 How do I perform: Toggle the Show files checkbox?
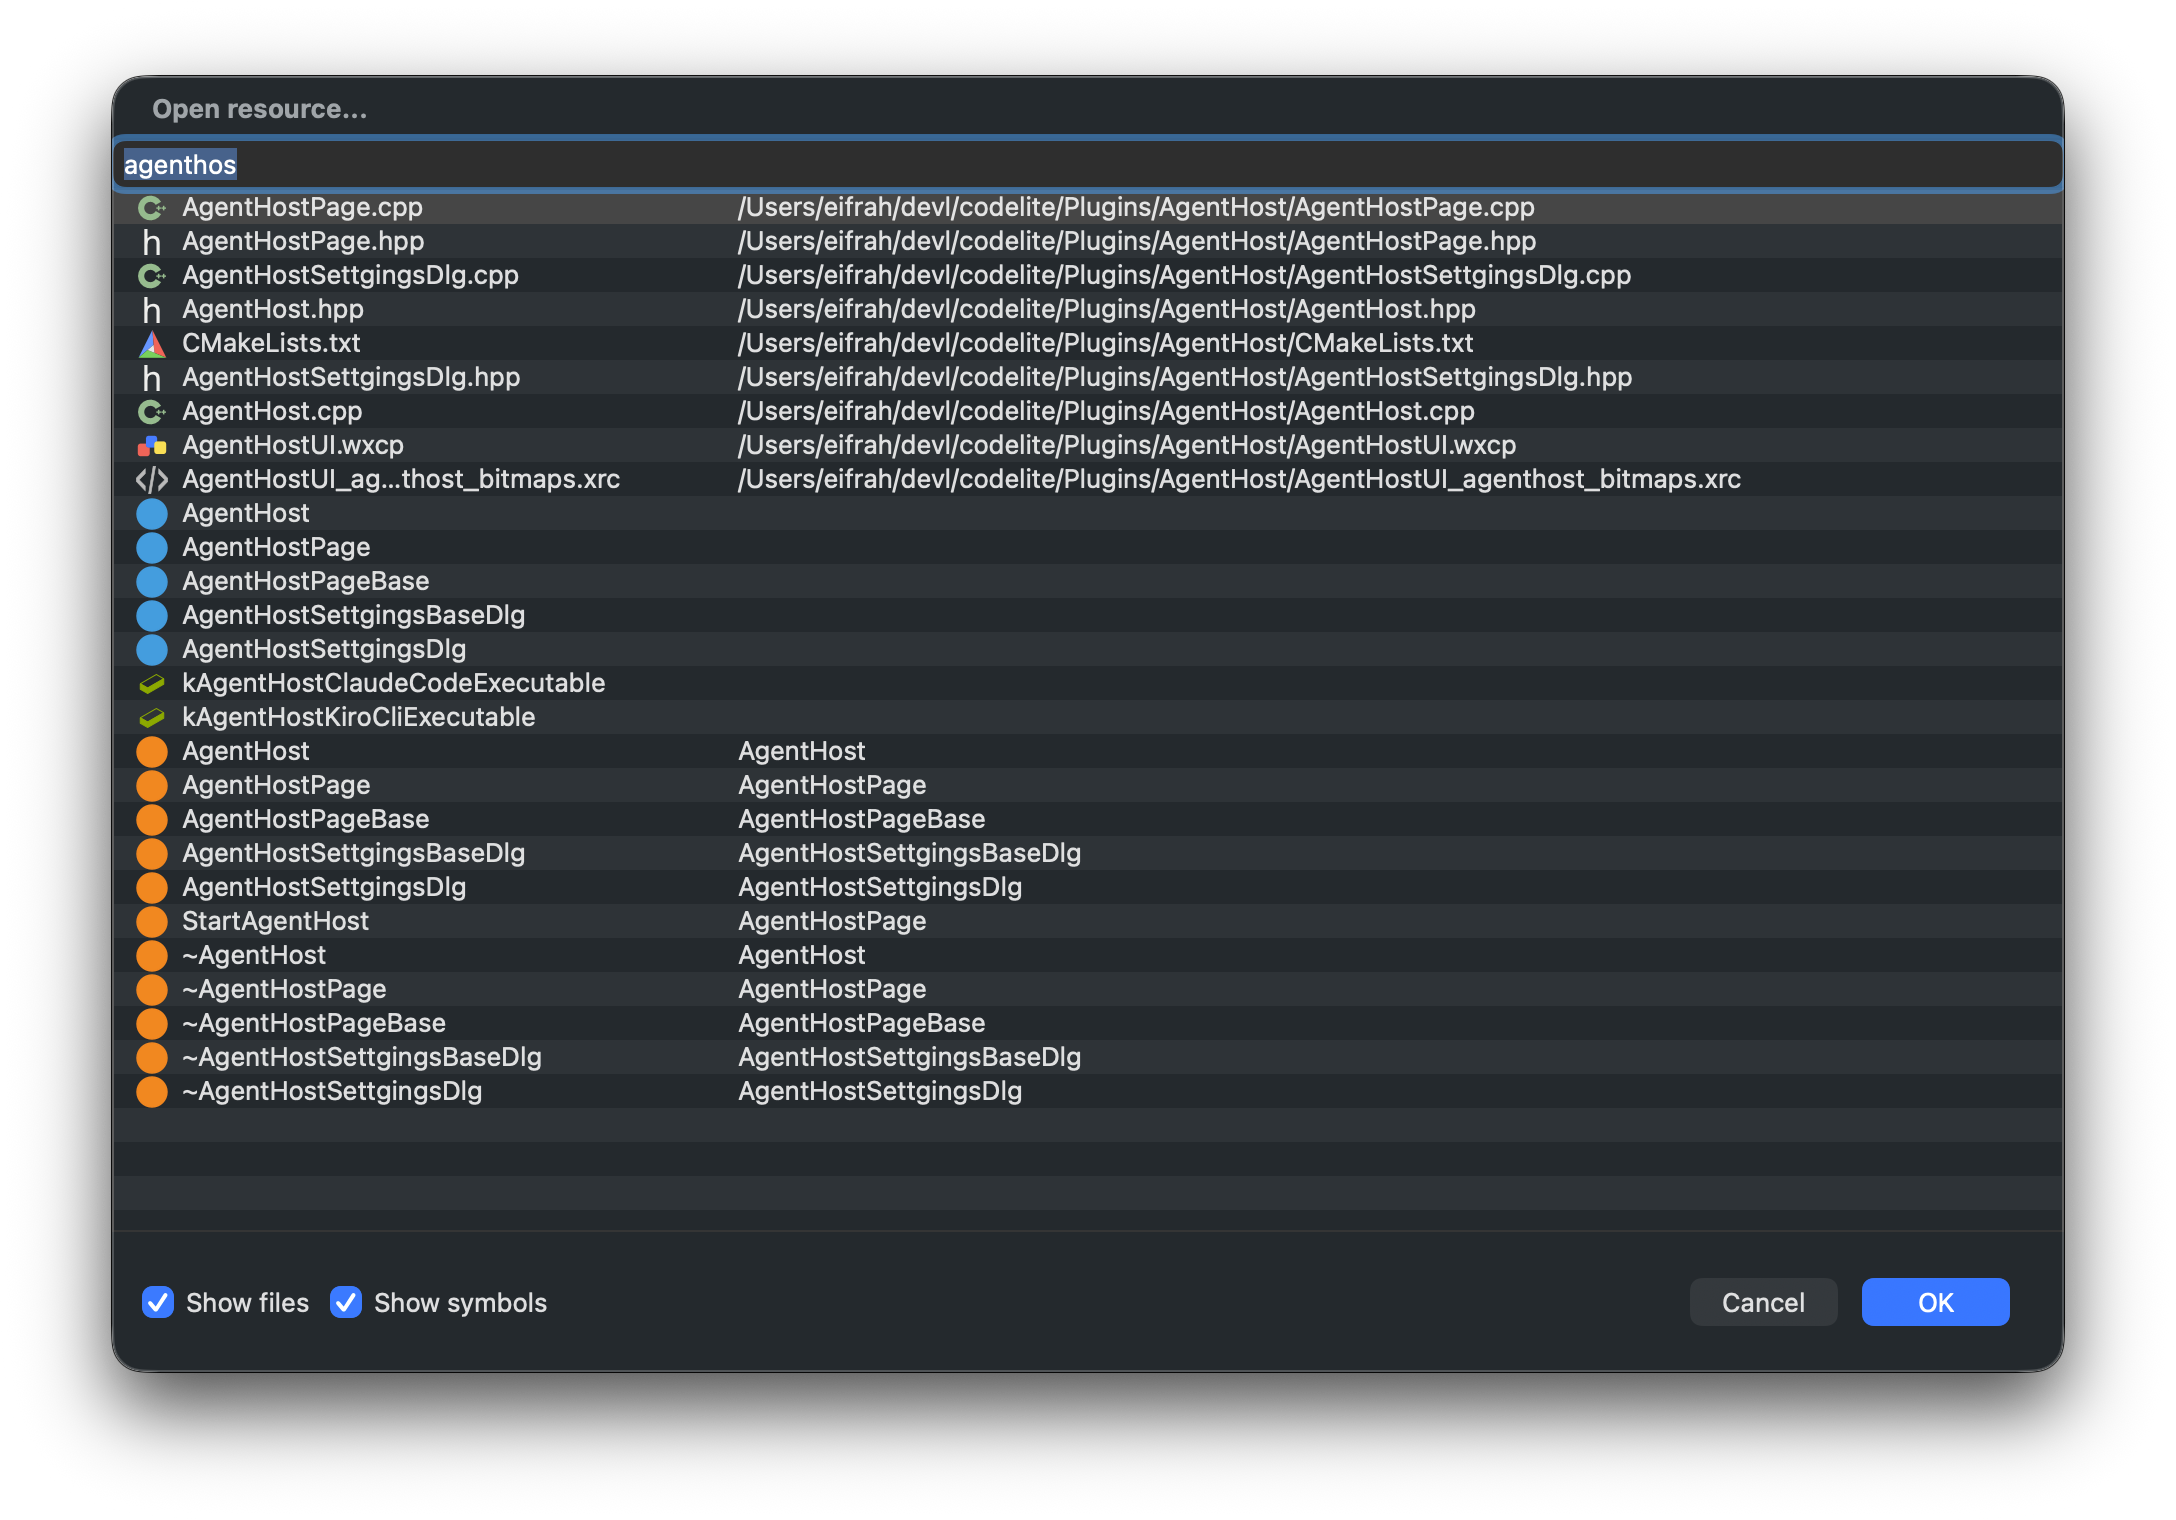click(x=158, y=1302)
